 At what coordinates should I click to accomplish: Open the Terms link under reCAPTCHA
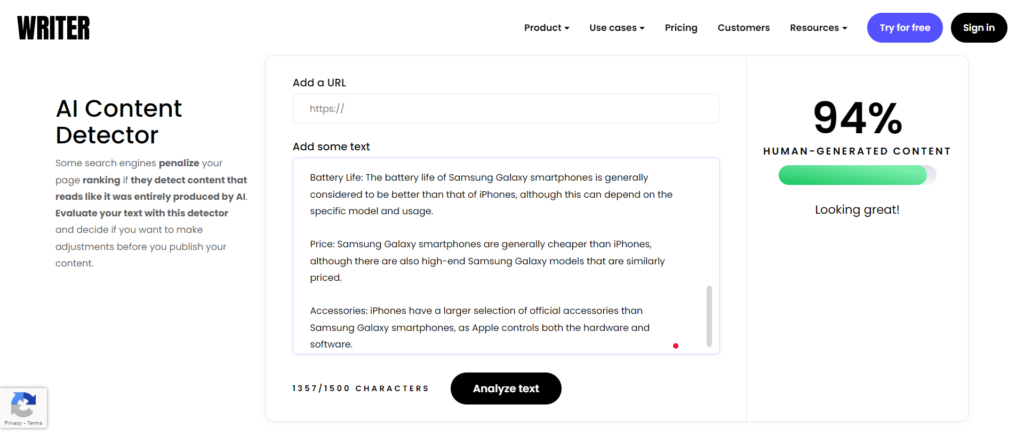coord(35,423)
